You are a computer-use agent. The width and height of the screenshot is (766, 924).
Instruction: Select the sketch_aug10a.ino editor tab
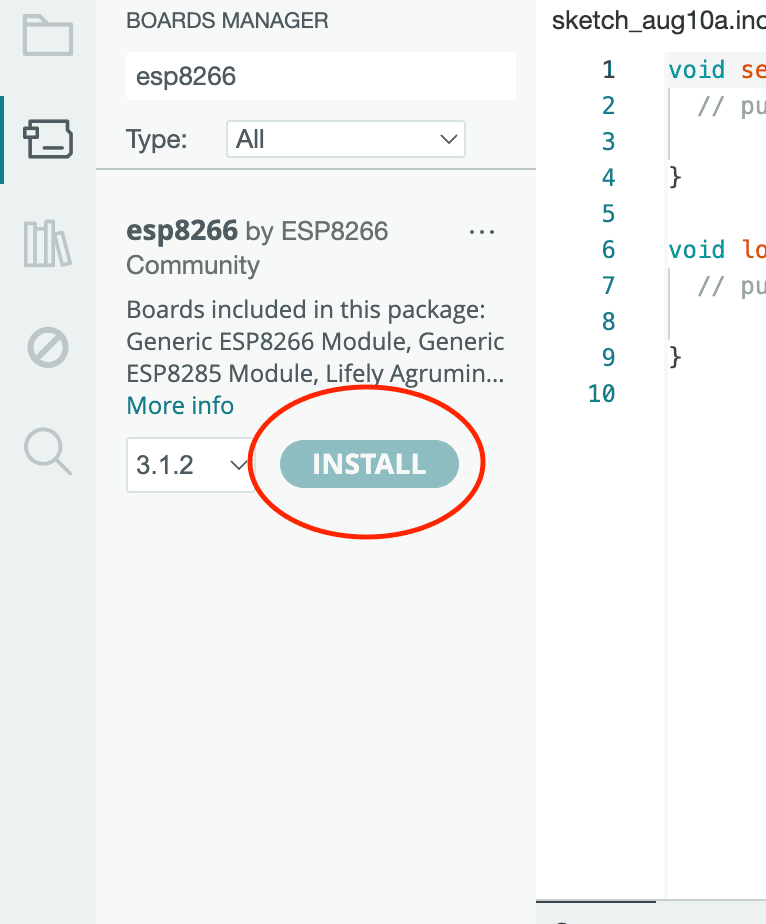point(659,21)
